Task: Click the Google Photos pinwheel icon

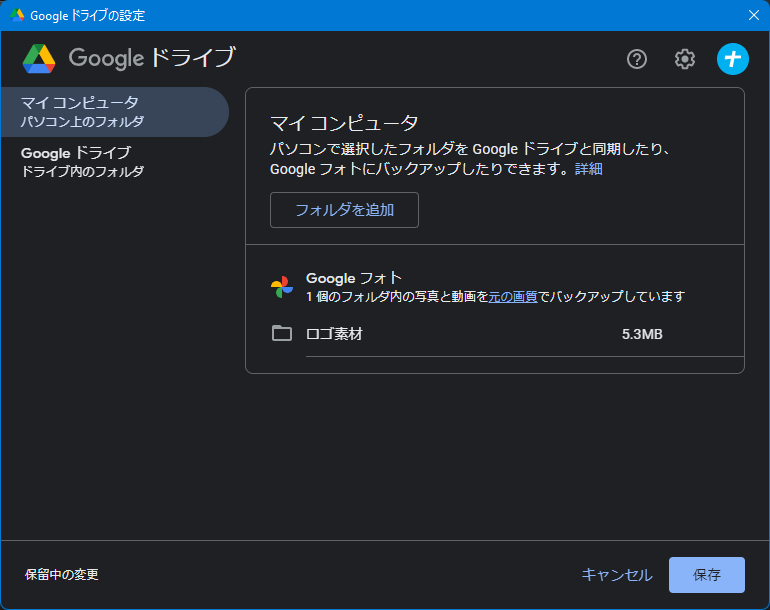Action: 282,287
